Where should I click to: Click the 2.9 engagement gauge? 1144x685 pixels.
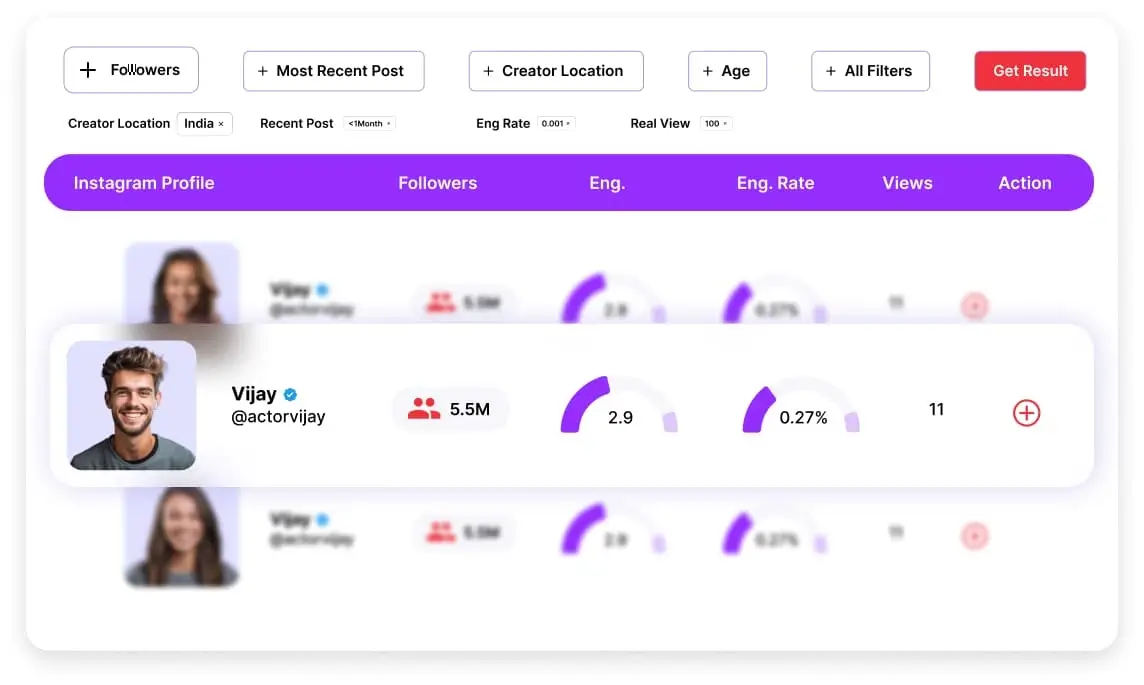pyautogui.click(x=619, y=406)
